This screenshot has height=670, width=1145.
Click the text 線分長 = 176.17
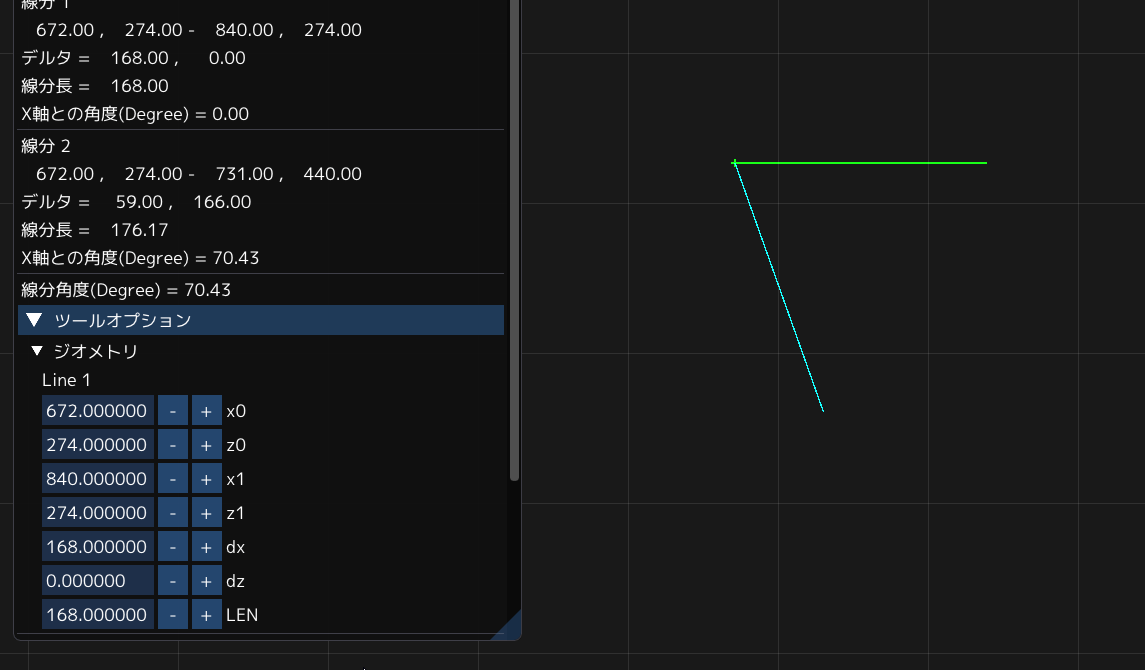tap(95, 230)
